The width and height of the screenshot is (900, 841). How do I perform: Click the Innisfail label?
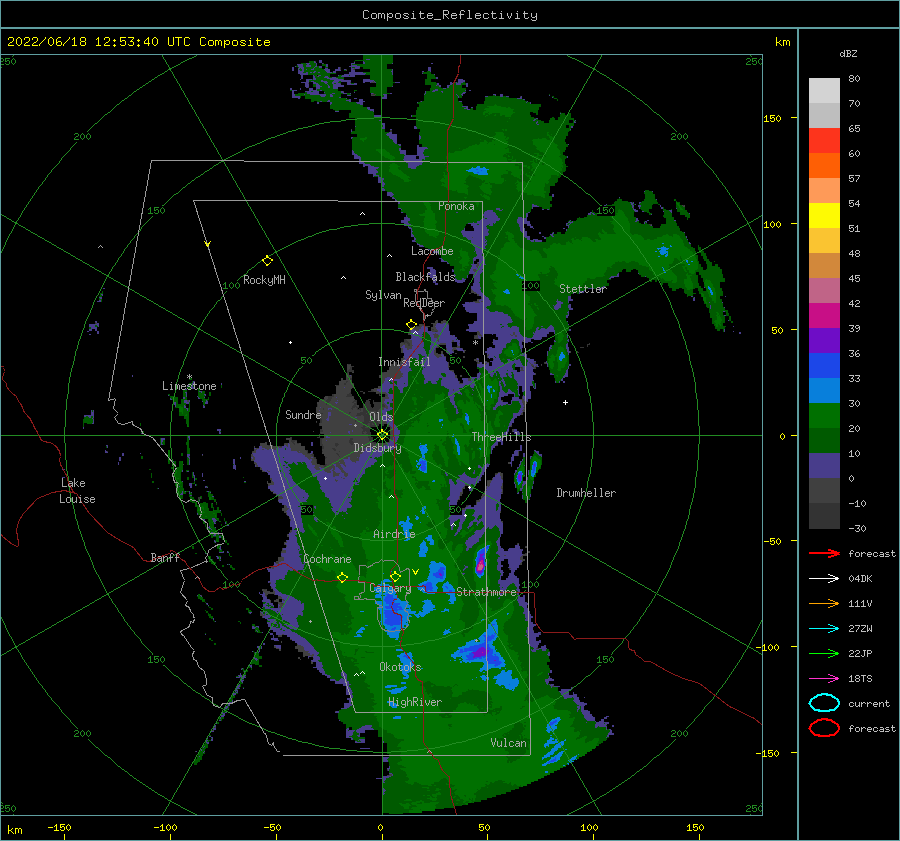tap(404, 362)
